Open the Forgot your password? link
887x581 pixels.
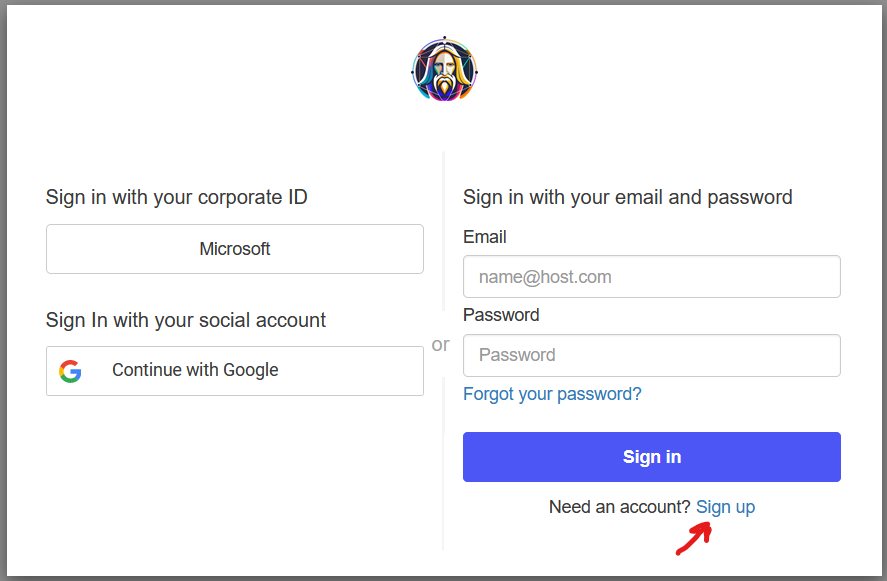pos(552,394)
